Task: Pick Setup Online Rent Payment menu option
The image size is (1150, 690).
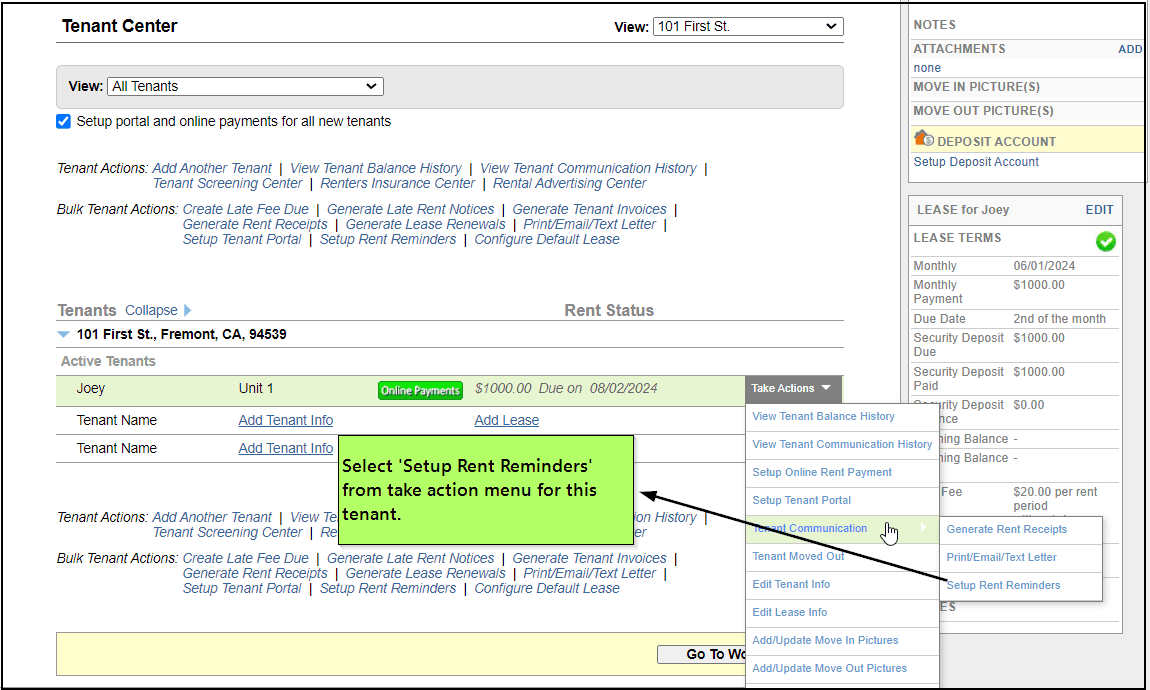Action: pyautogui.click(x=822, y=472)
